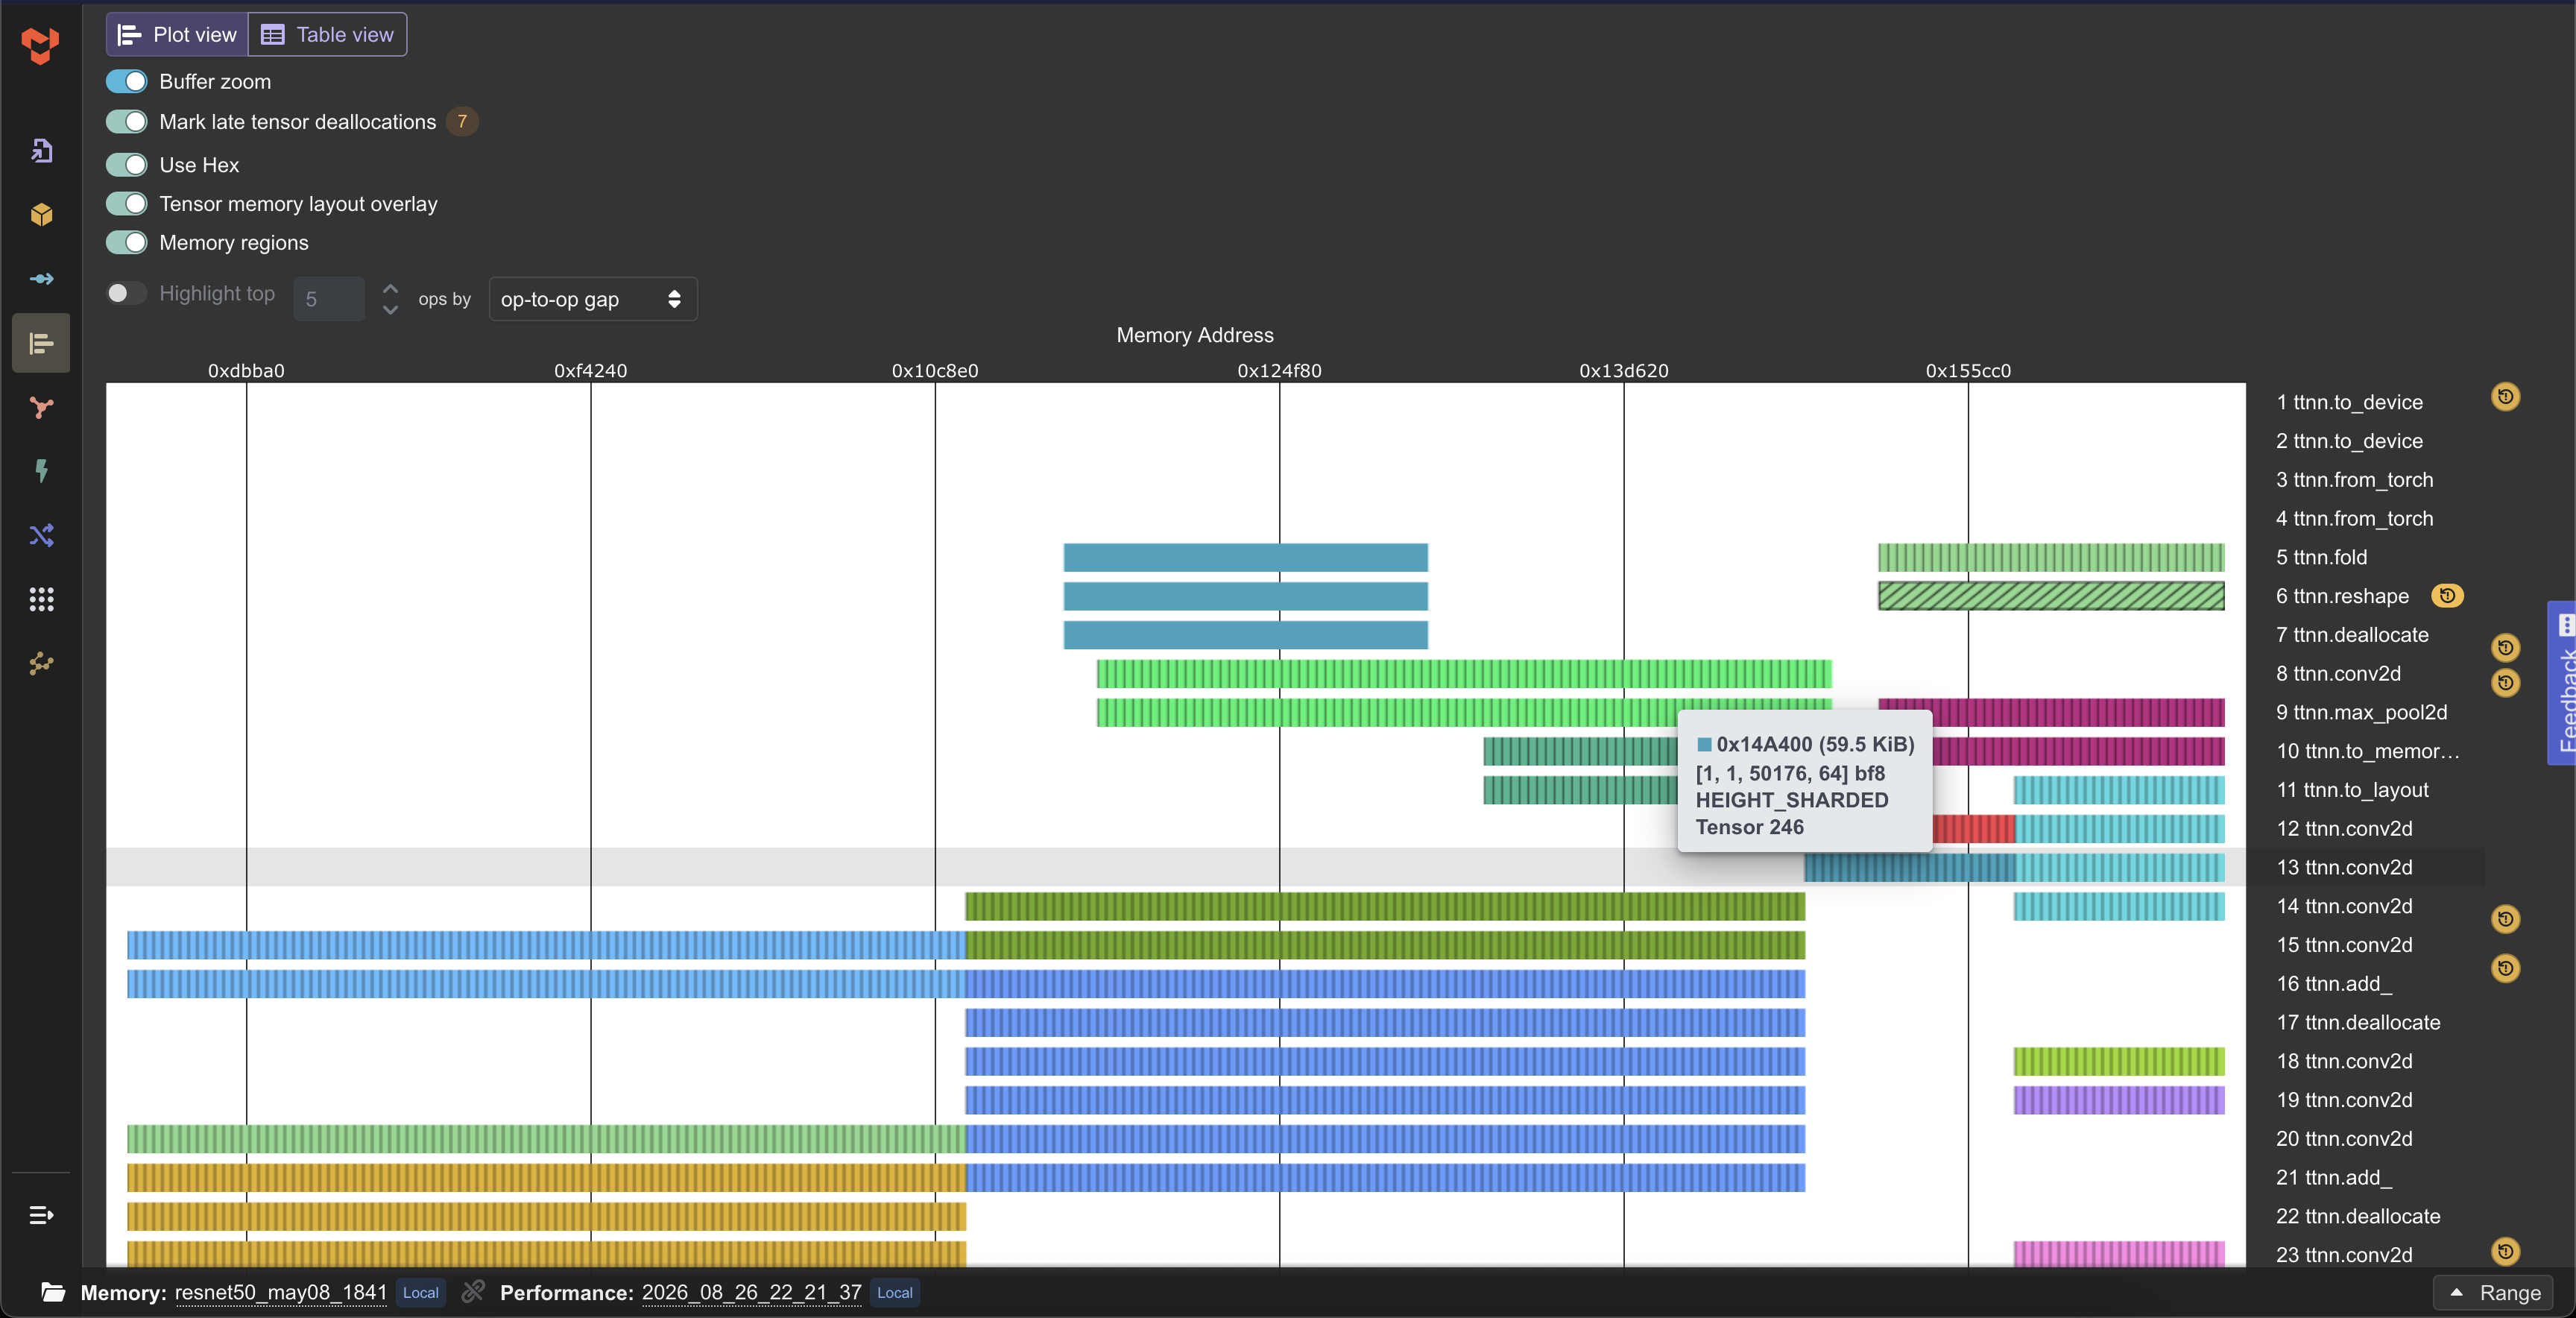
Task: Switch to the Table view tab
Action: [328, 35]
